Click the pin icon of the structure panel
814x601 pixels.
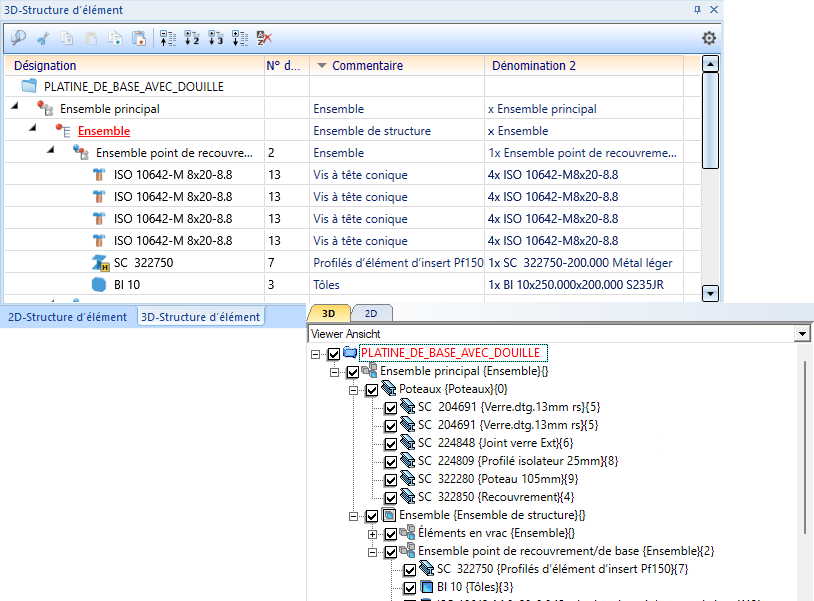[x=697, y=9]
